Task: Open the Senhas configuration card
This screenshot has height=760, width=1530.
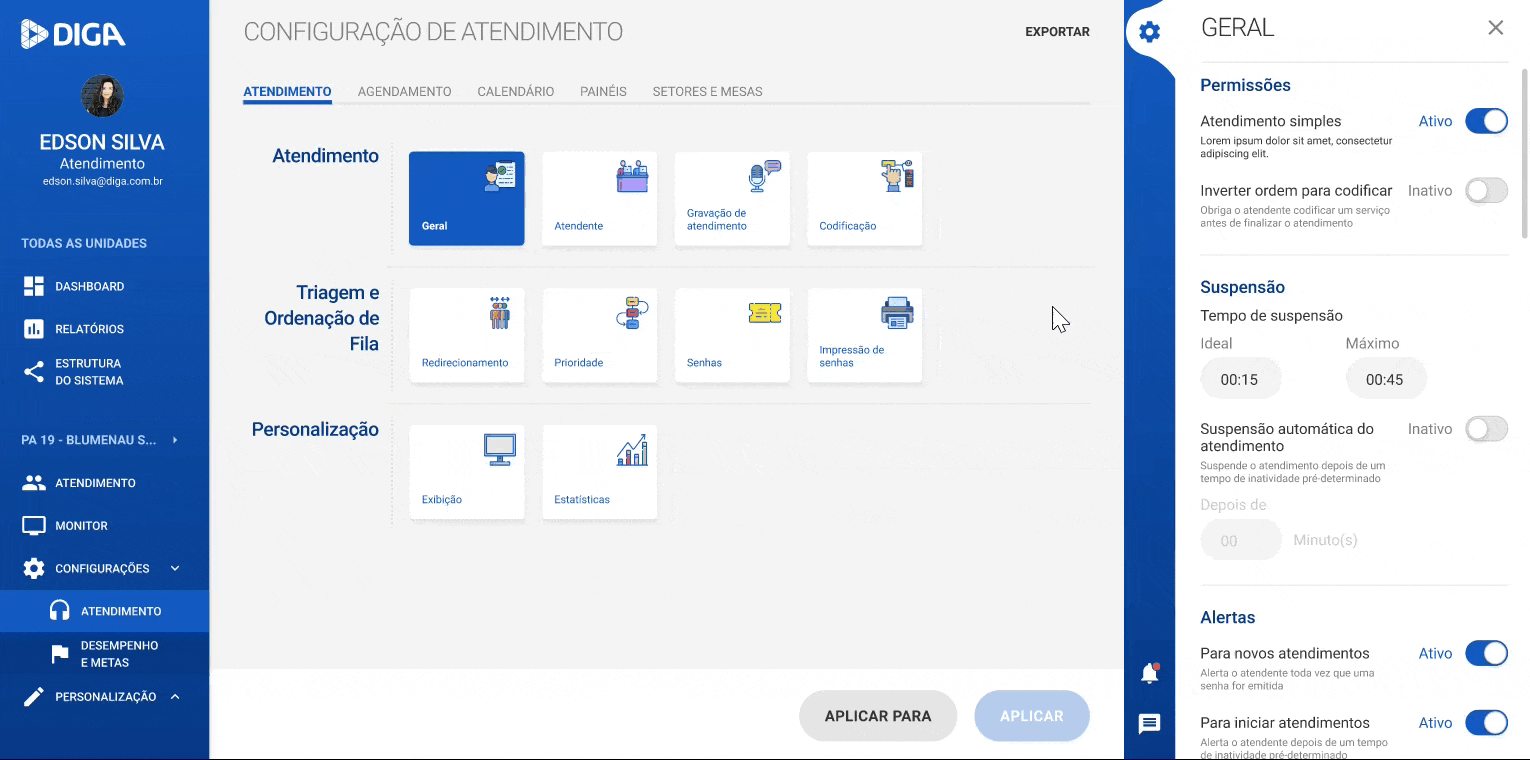Action: coord(732,335)
